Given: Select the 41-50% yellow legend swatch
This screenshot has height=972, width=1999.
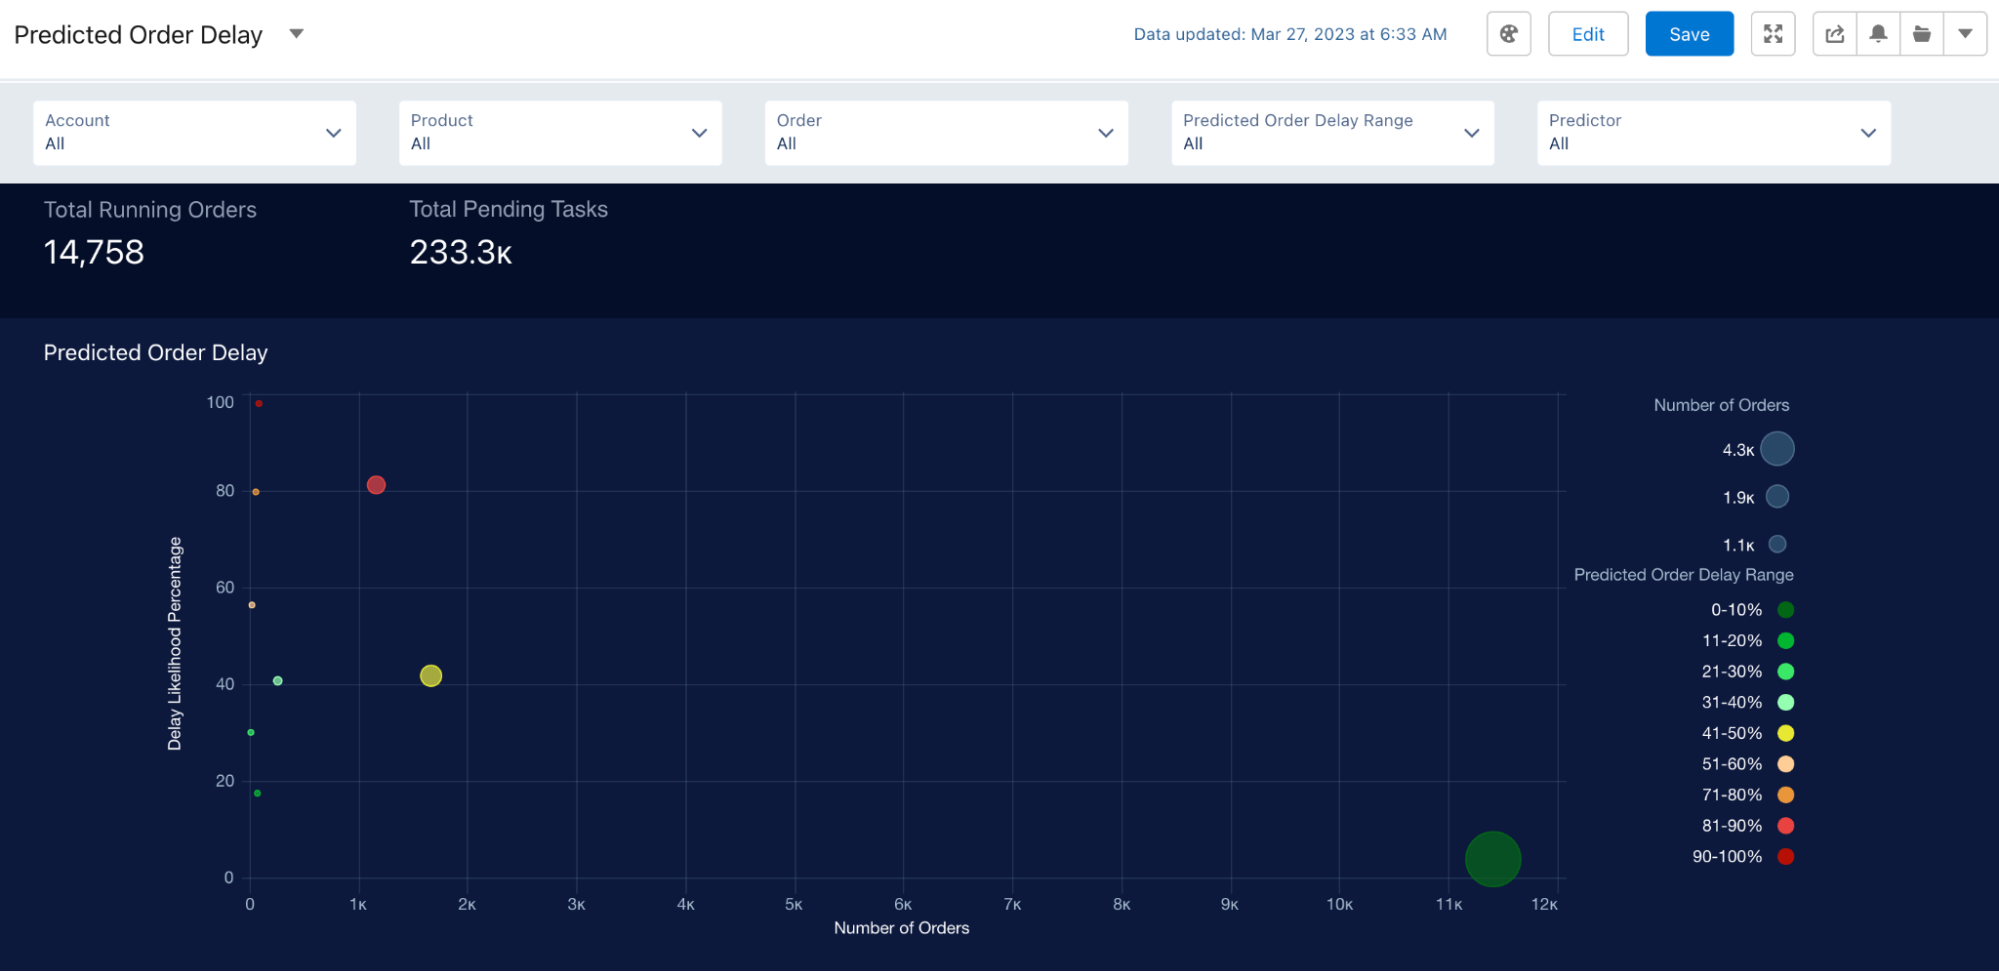Looking at the screenshot, I should point(1786,732).
